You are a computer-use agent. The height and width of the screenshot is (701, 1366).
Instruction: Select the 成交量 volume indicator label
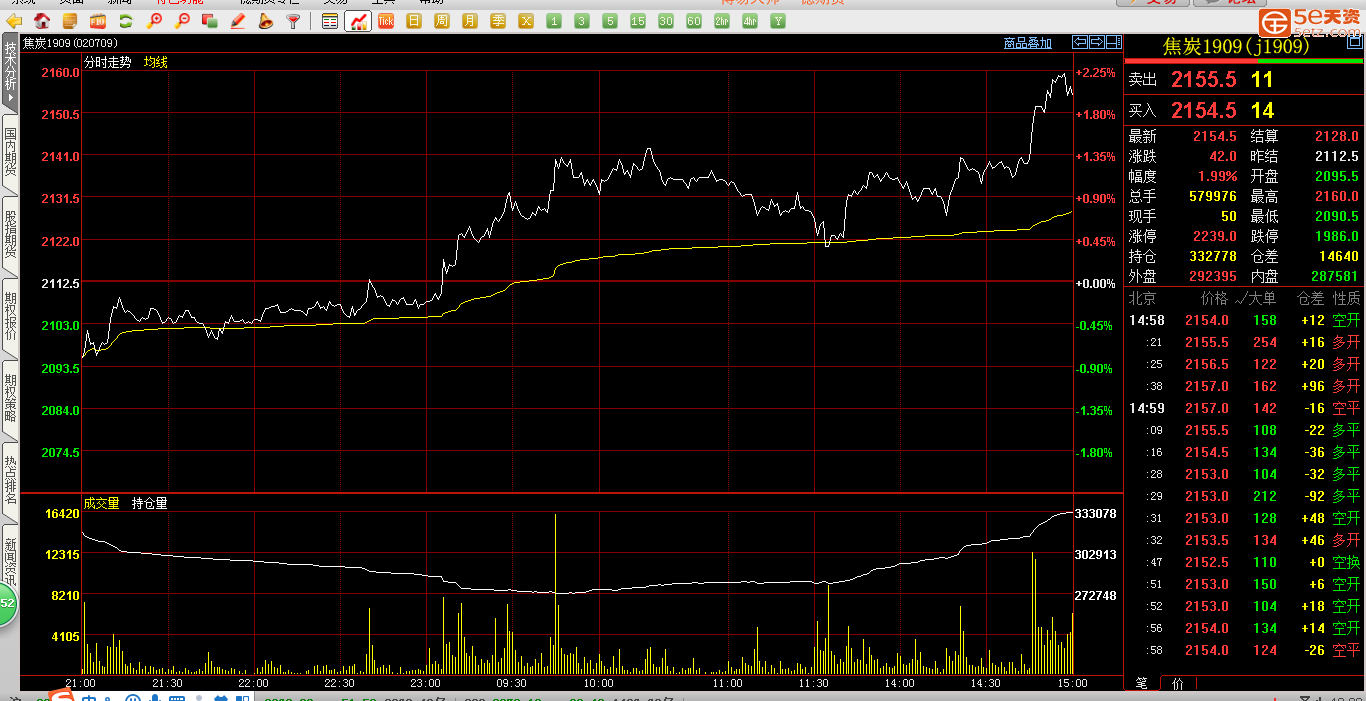101,503
